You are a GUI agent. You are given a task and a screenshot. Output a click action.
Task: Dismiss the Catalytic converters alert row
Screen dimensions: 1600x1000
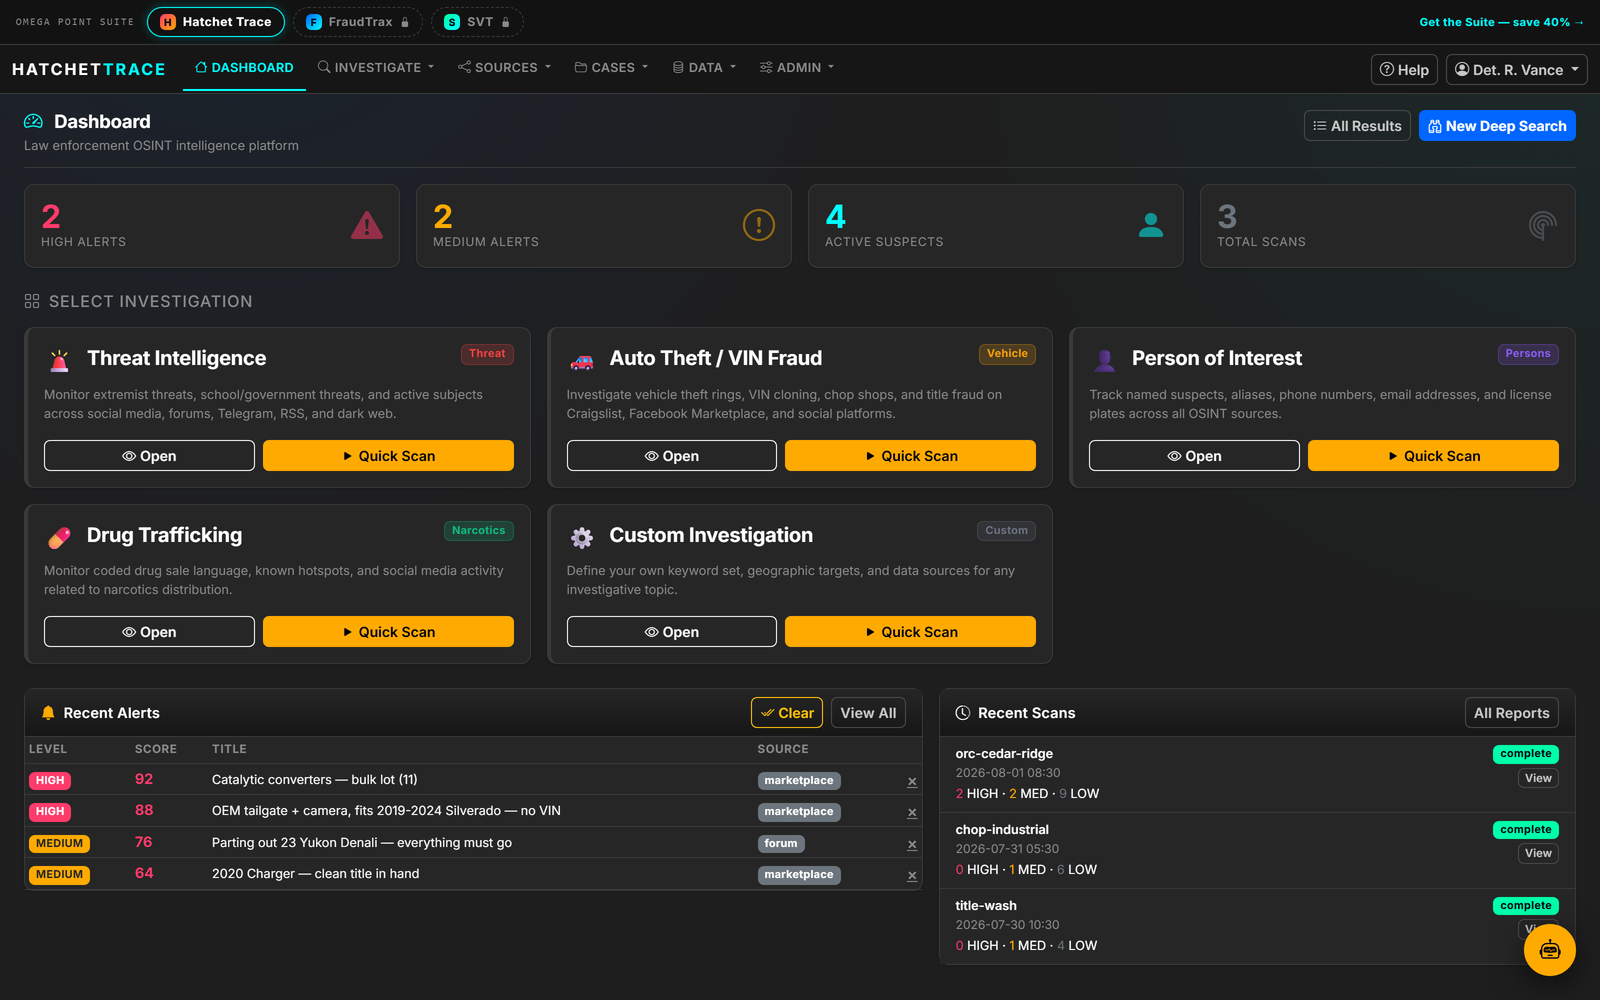pyautogui.click(x=912, y=782)
